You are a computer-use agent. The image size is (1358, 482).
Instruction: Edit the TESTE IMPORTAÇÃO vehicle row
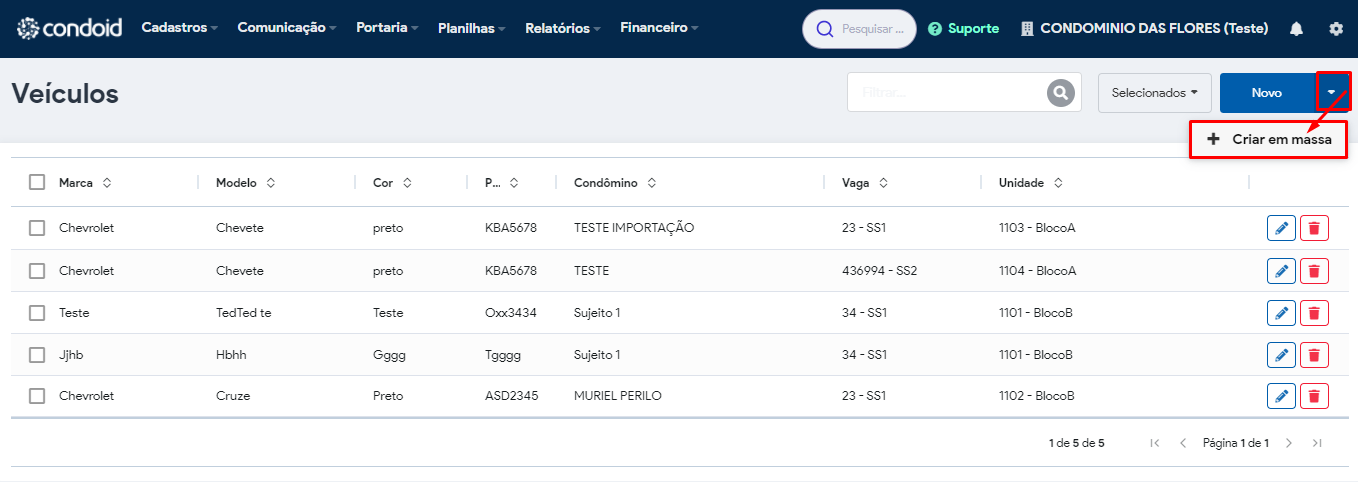(x=1281, y=229)
